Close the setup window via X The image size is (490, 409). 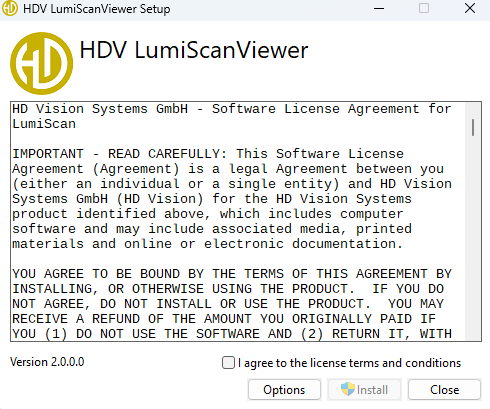click(470, 8)
